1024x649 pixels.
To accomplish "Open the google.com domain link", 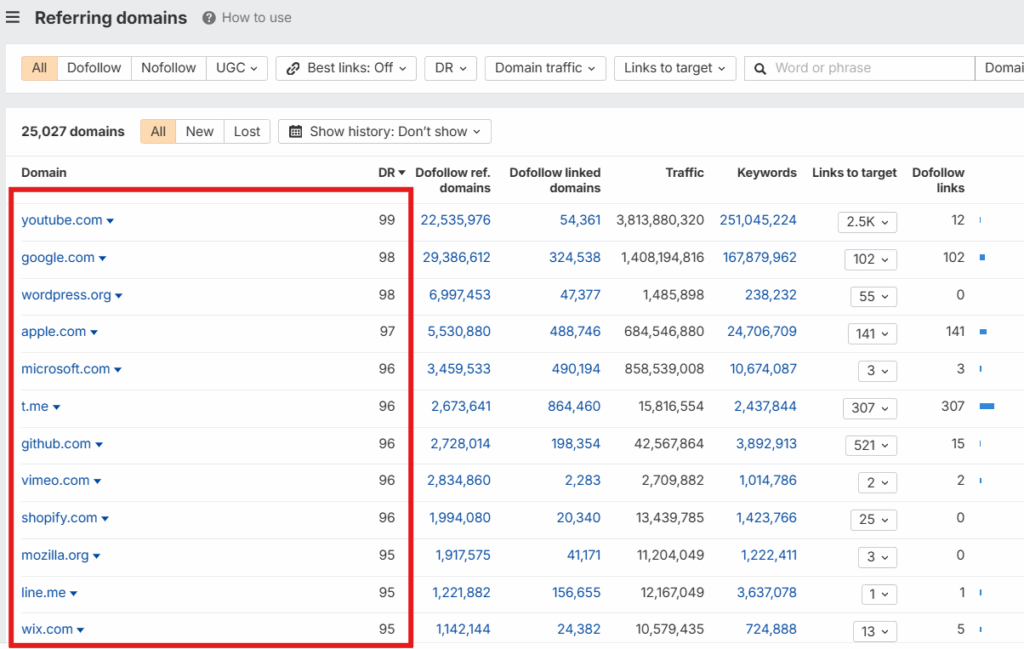I will 57,257.
